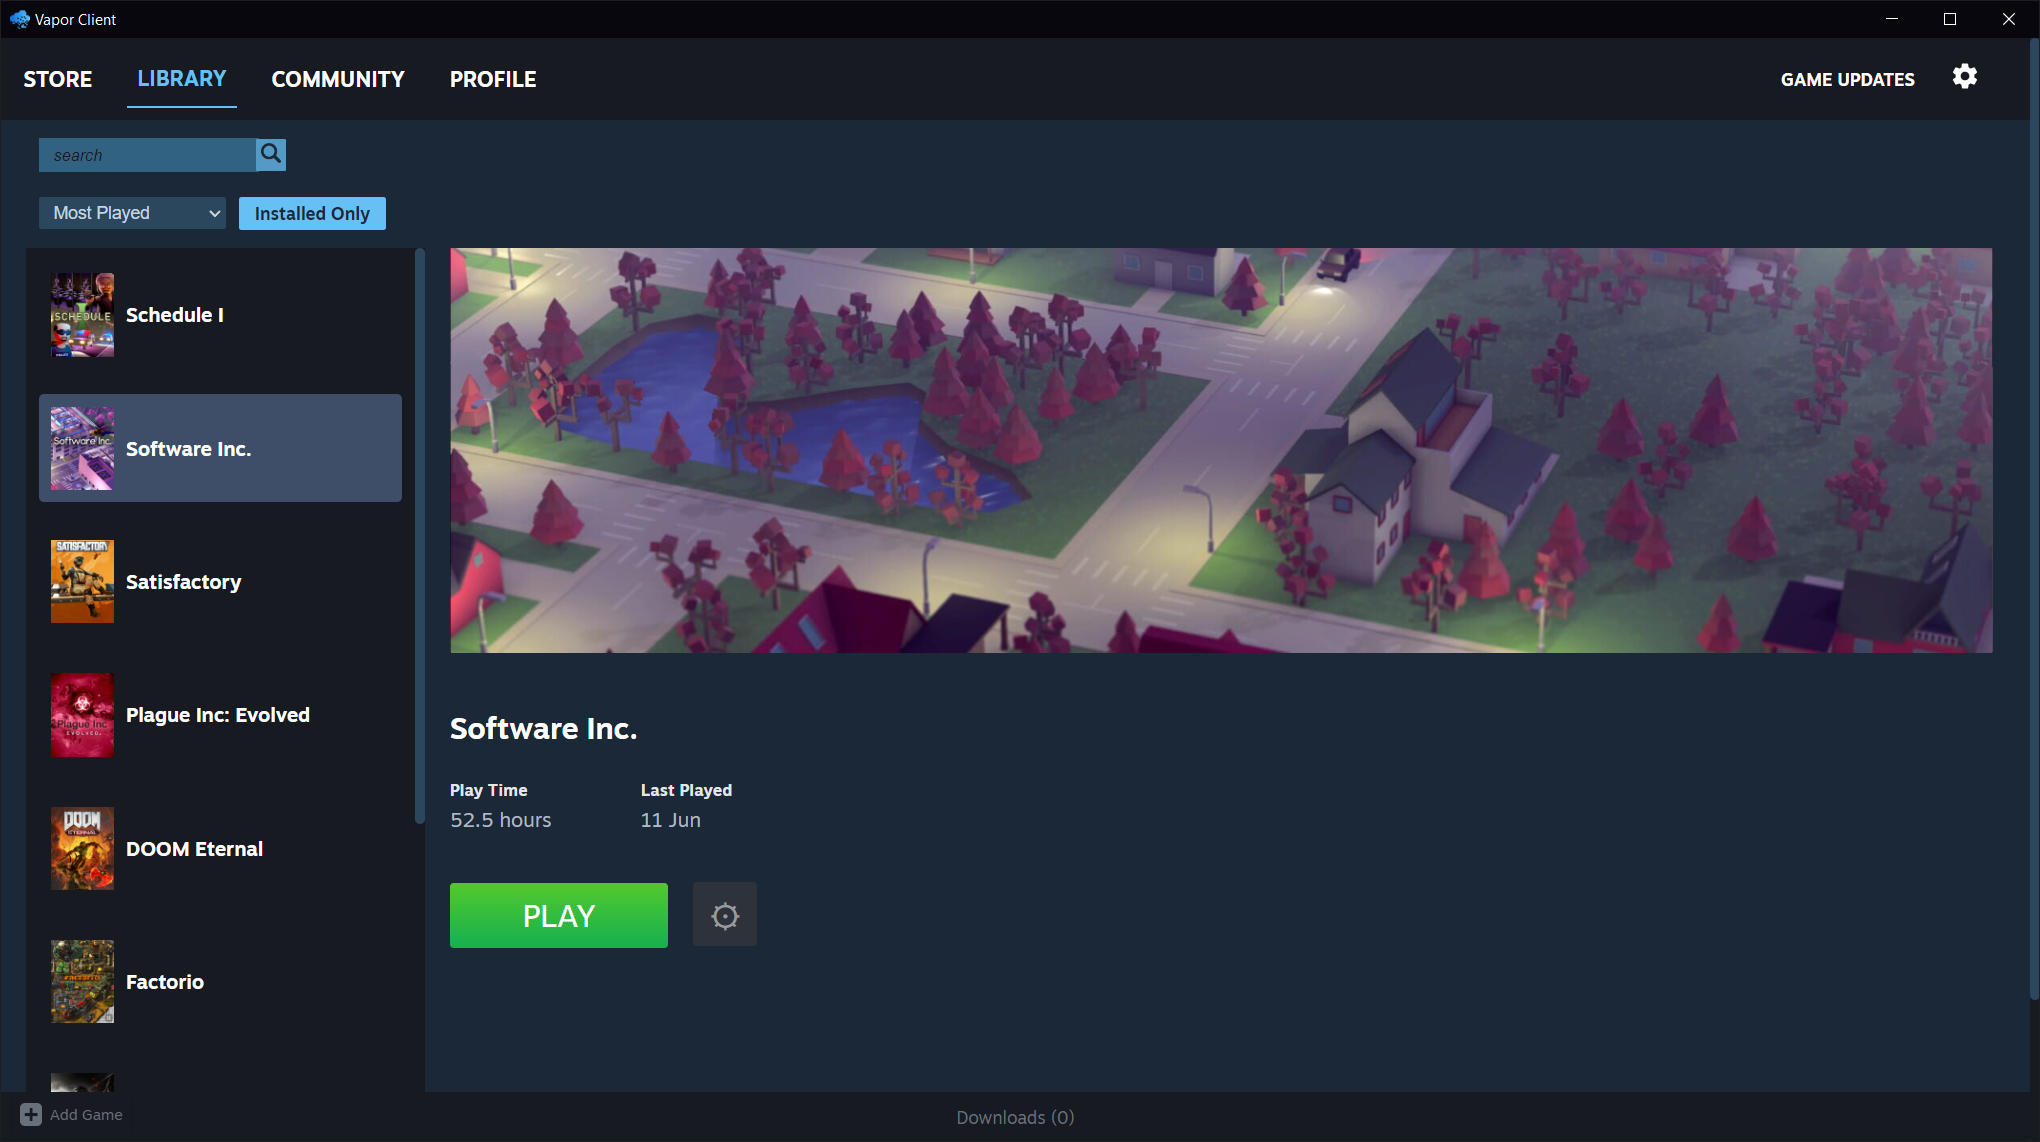The width and height of the screenshot is (2040, 1142).
Task: Select Satisfactory cover thumbnail
Action: (82, 581)
